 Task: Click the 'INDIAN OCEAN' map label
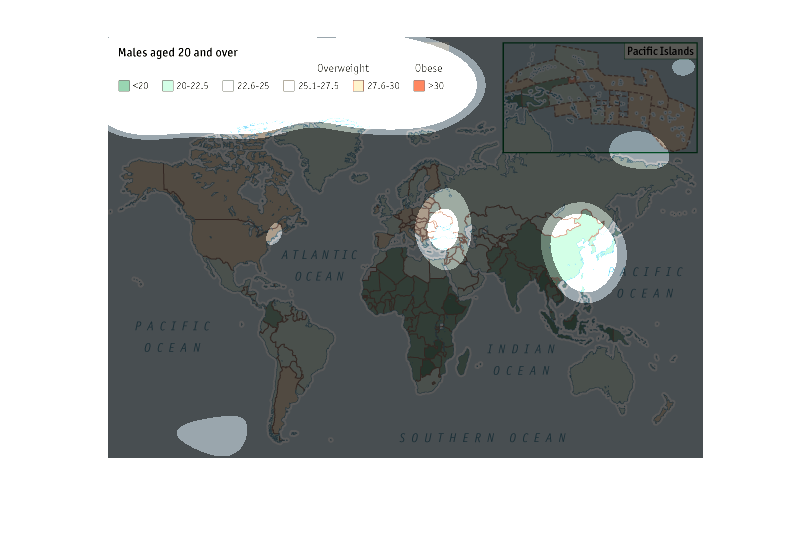point(522,359)
